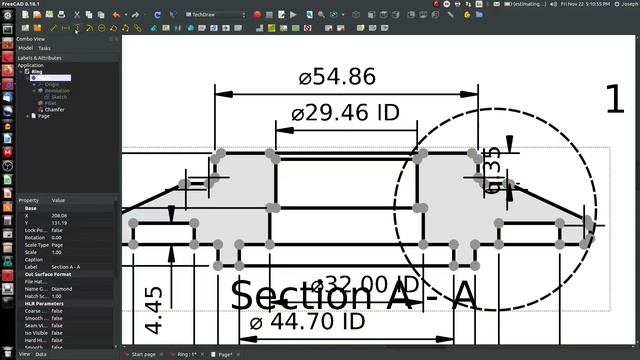Select the Page item in tree
Viewport: 640px width, 360px height.
click(44, 116)
